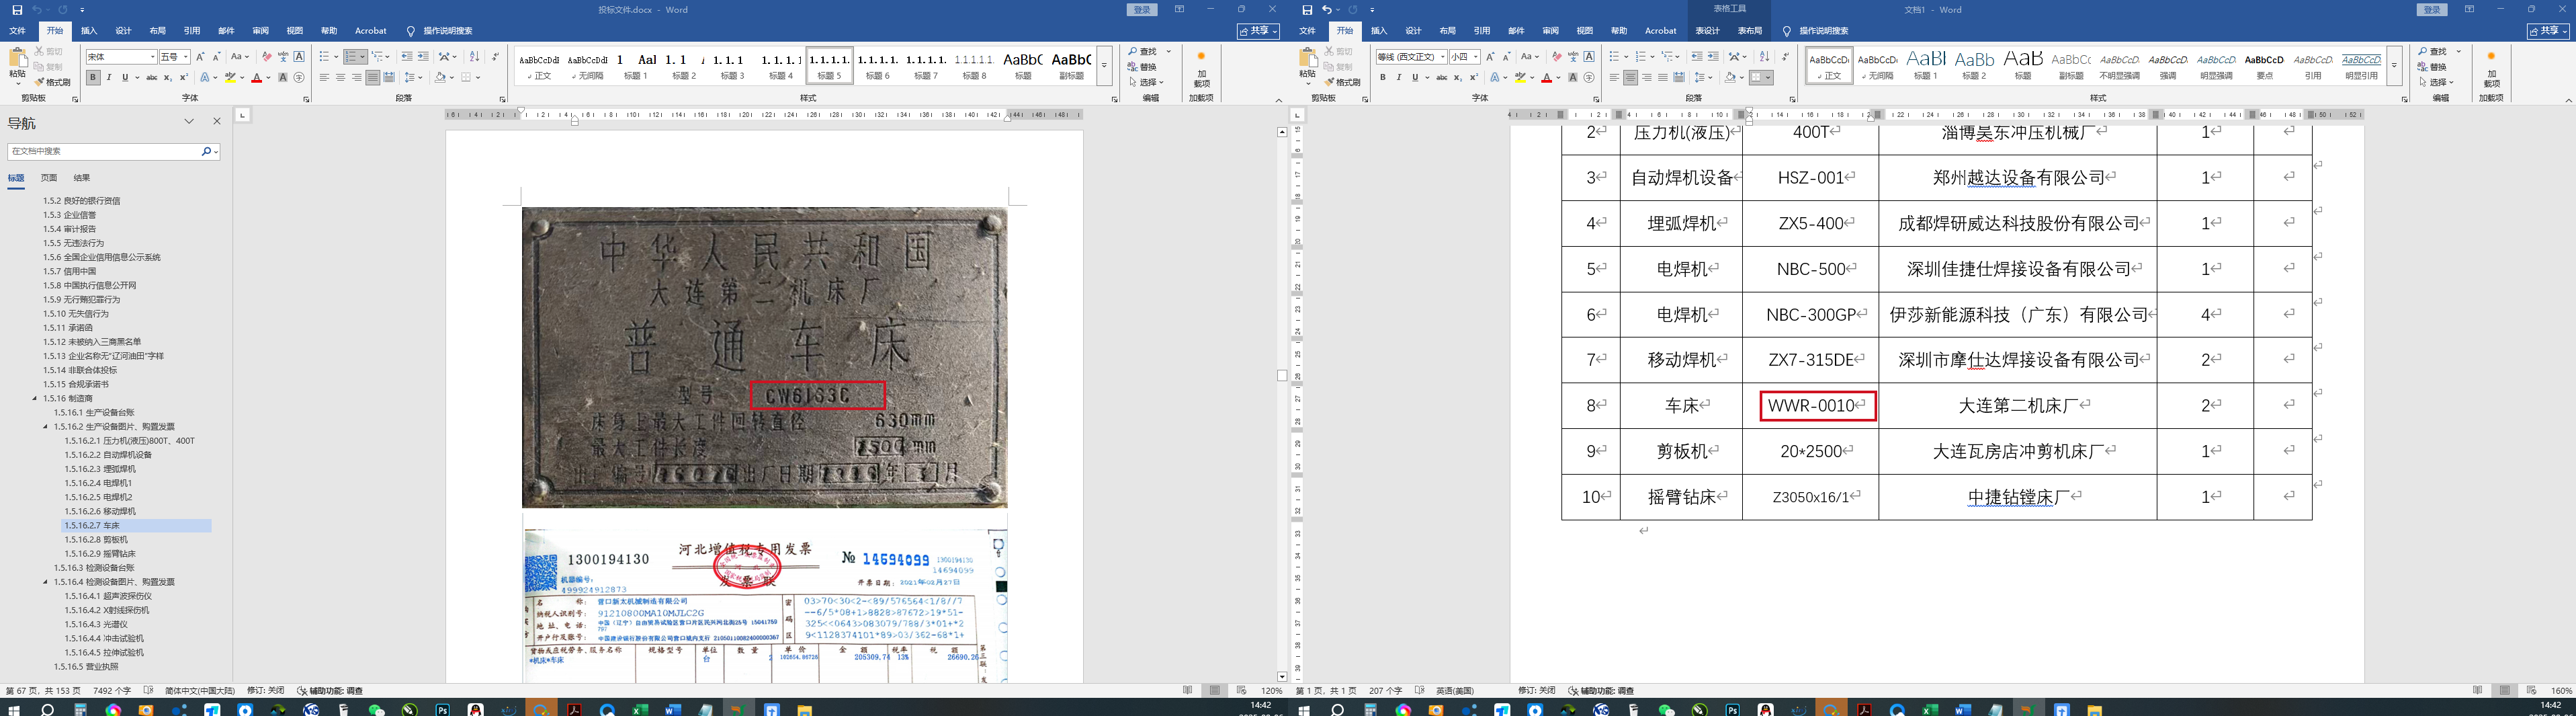Viewport: 2576px width, 716px height.
Task: Switch to the 结果 tab in navigation pane
Action: 82,178
